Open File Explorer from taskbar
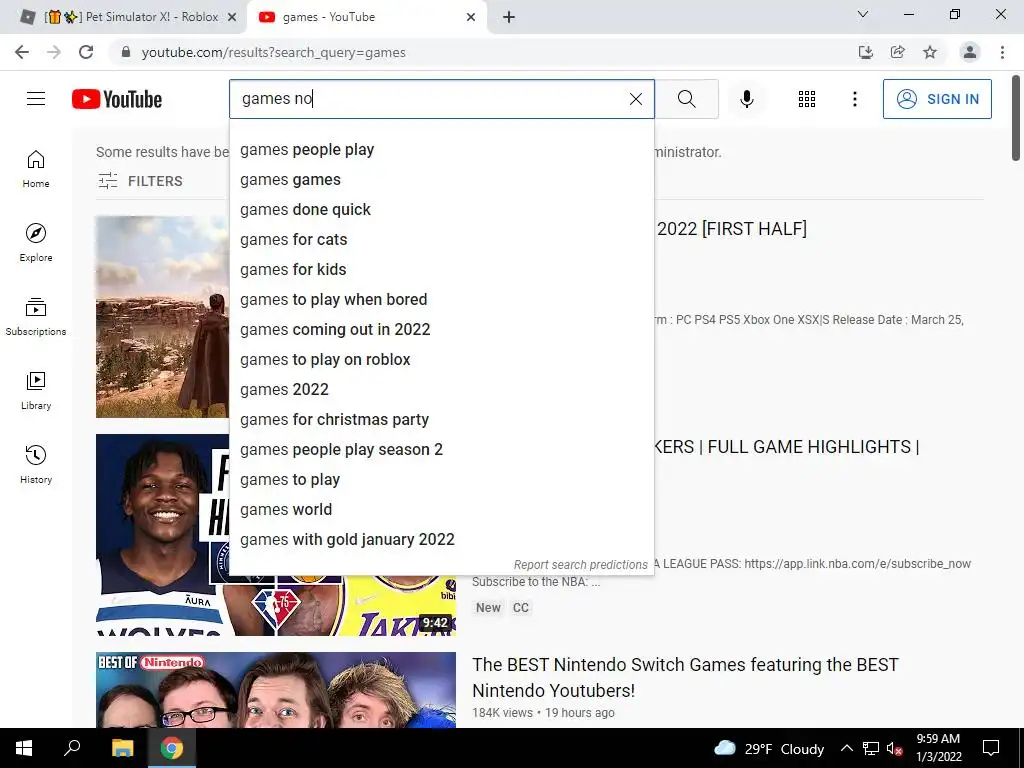1024x768 pixels. [x=122, y=748]
